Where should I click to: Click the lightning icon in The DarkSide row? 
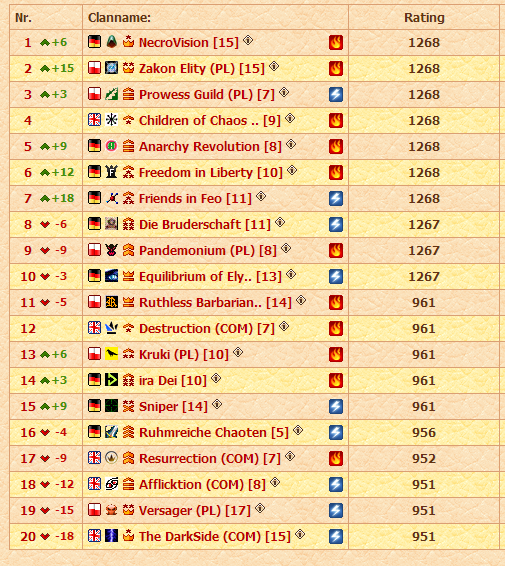pyautogui.click(x=336, y=536)
